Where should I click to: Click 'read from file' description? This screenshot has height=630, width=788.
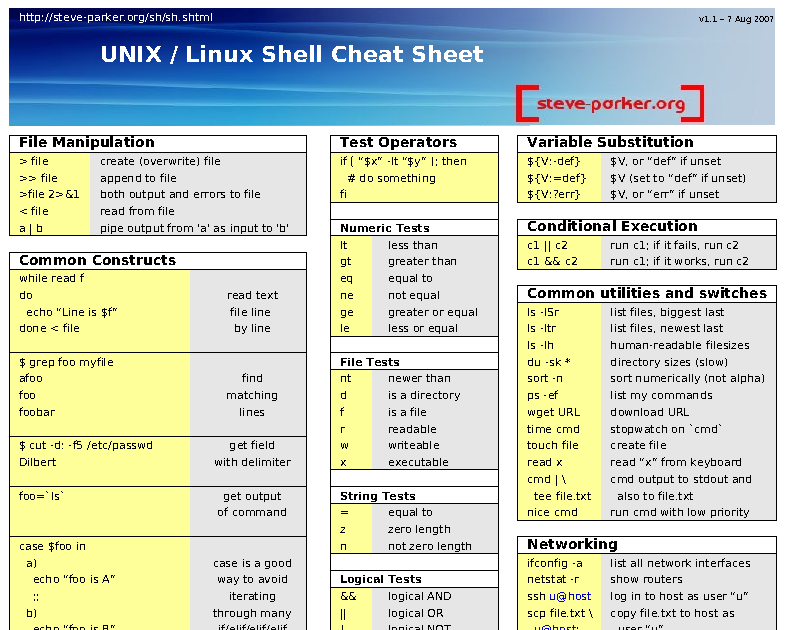[x=137, y=211]
